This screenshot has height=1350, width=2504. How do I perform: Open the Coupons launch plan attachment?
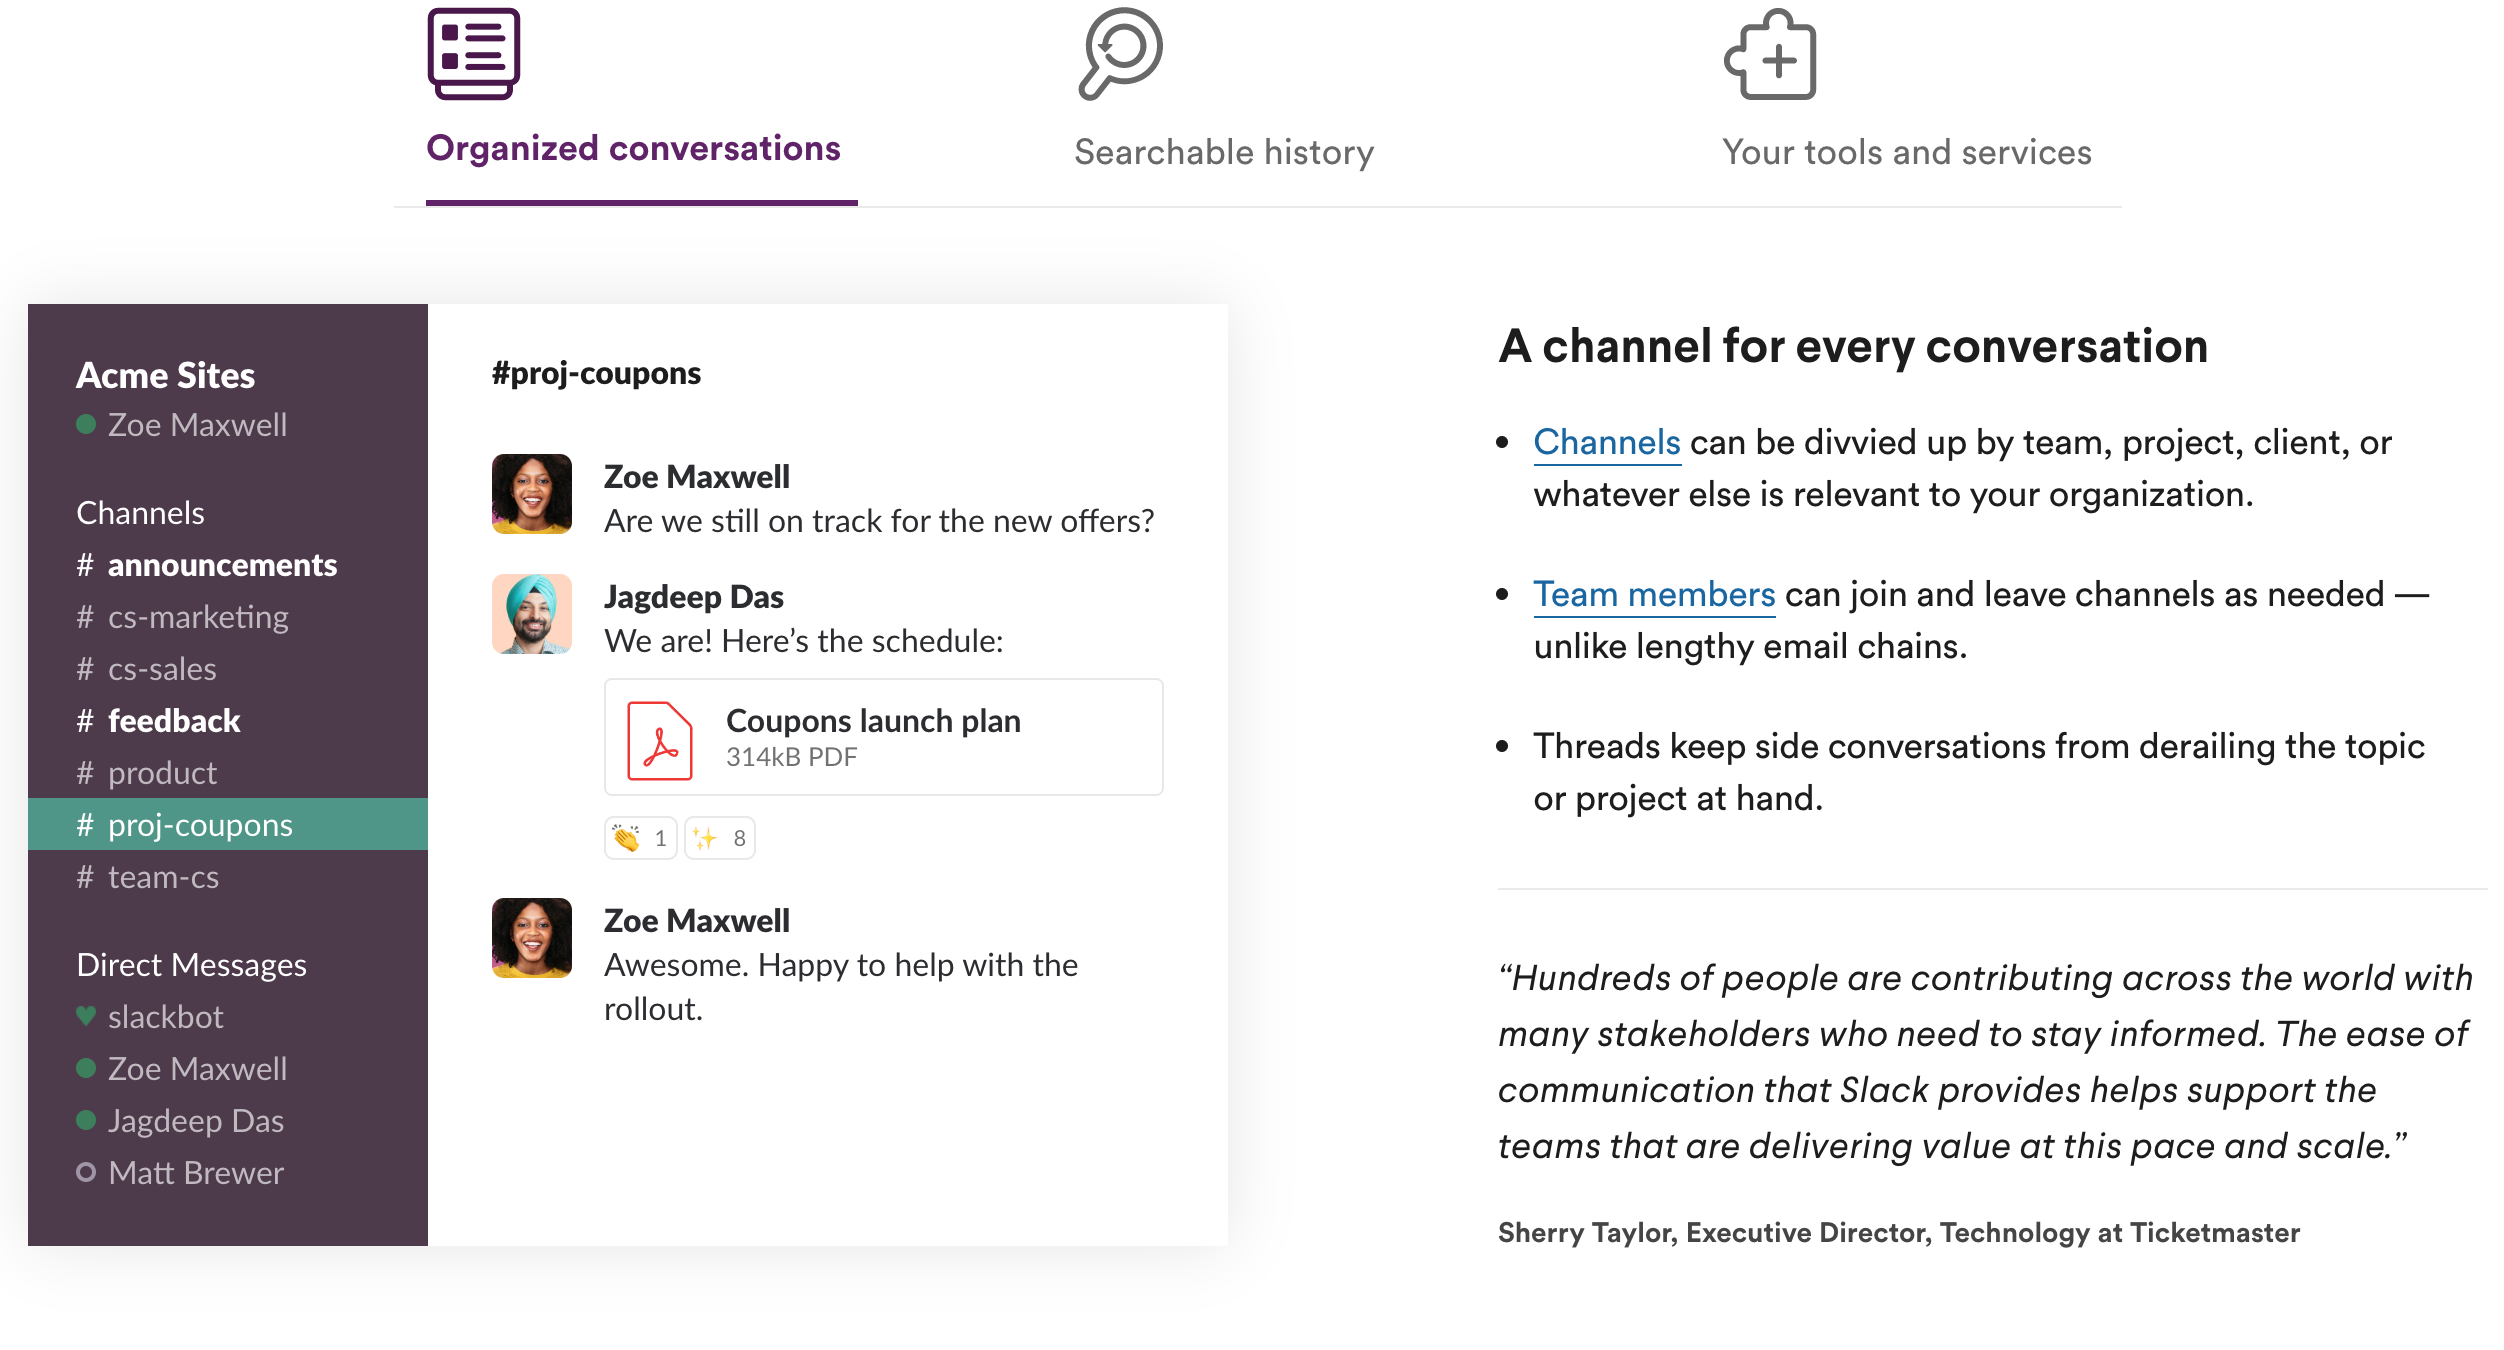tap(873, 721)
